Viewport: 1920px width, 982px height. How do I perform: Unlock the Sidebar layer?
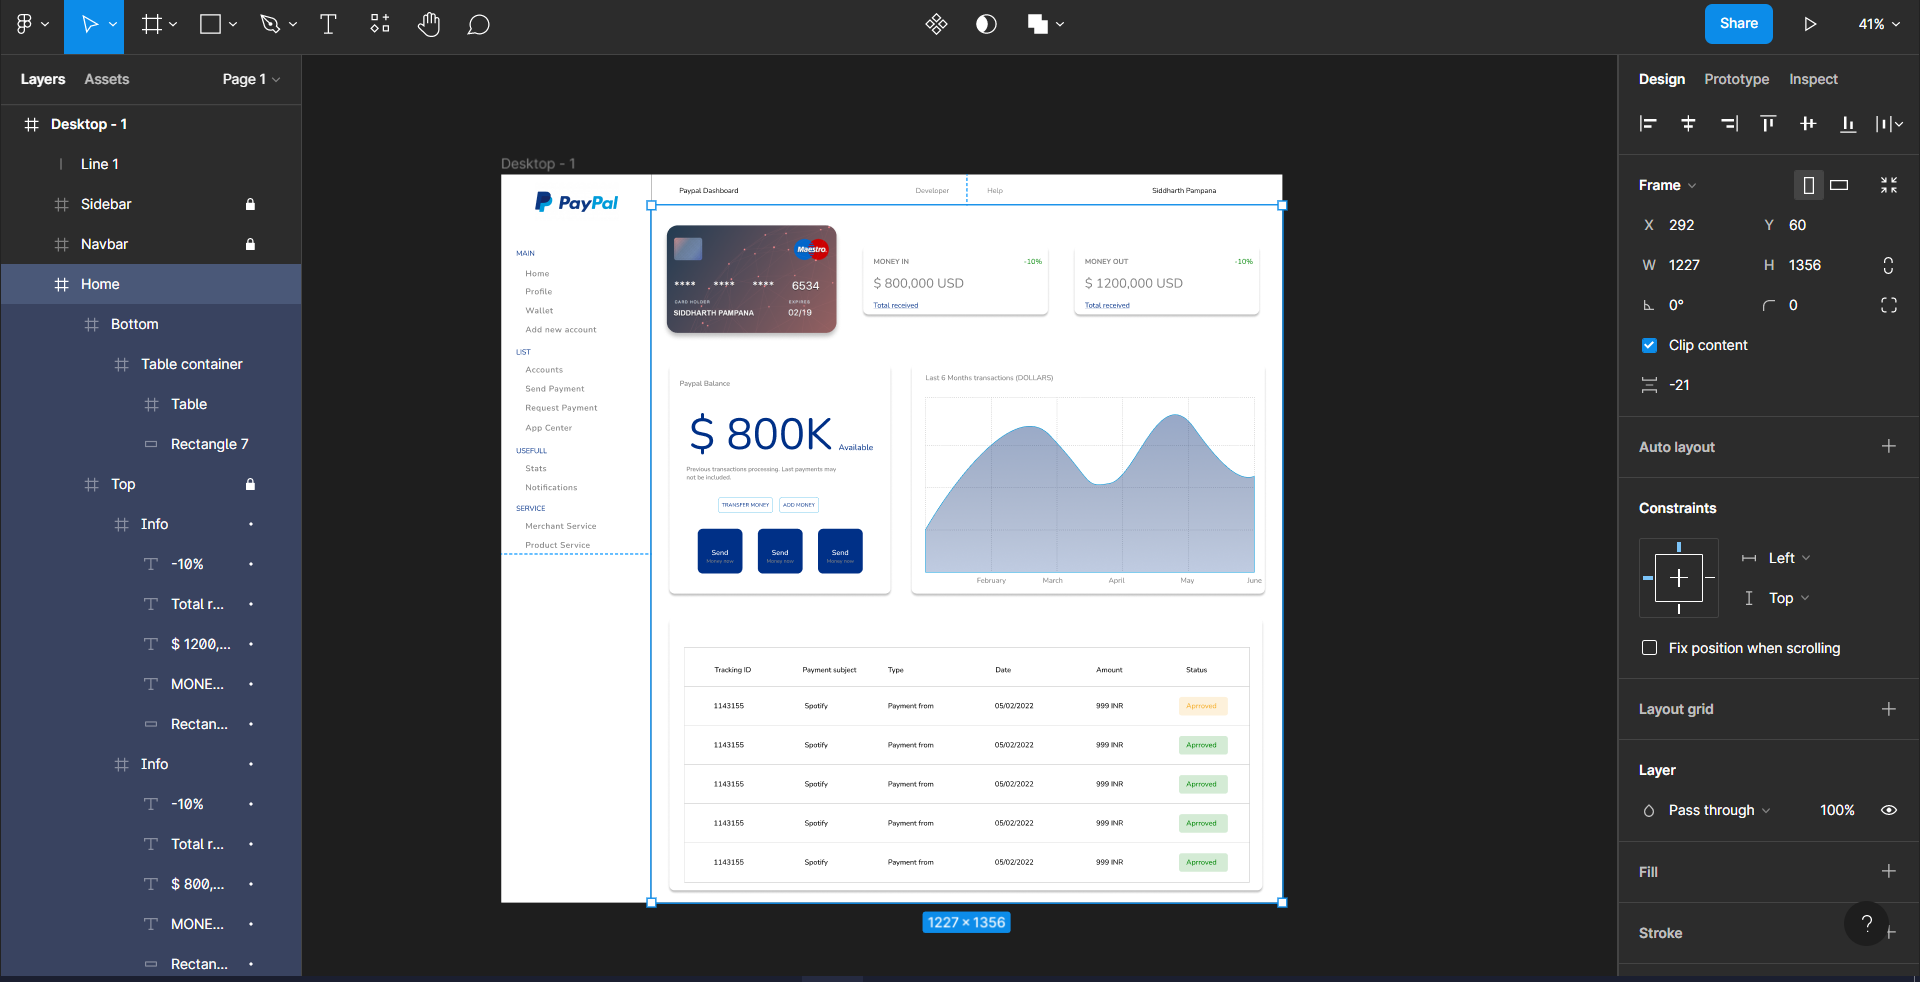(250, 204)
